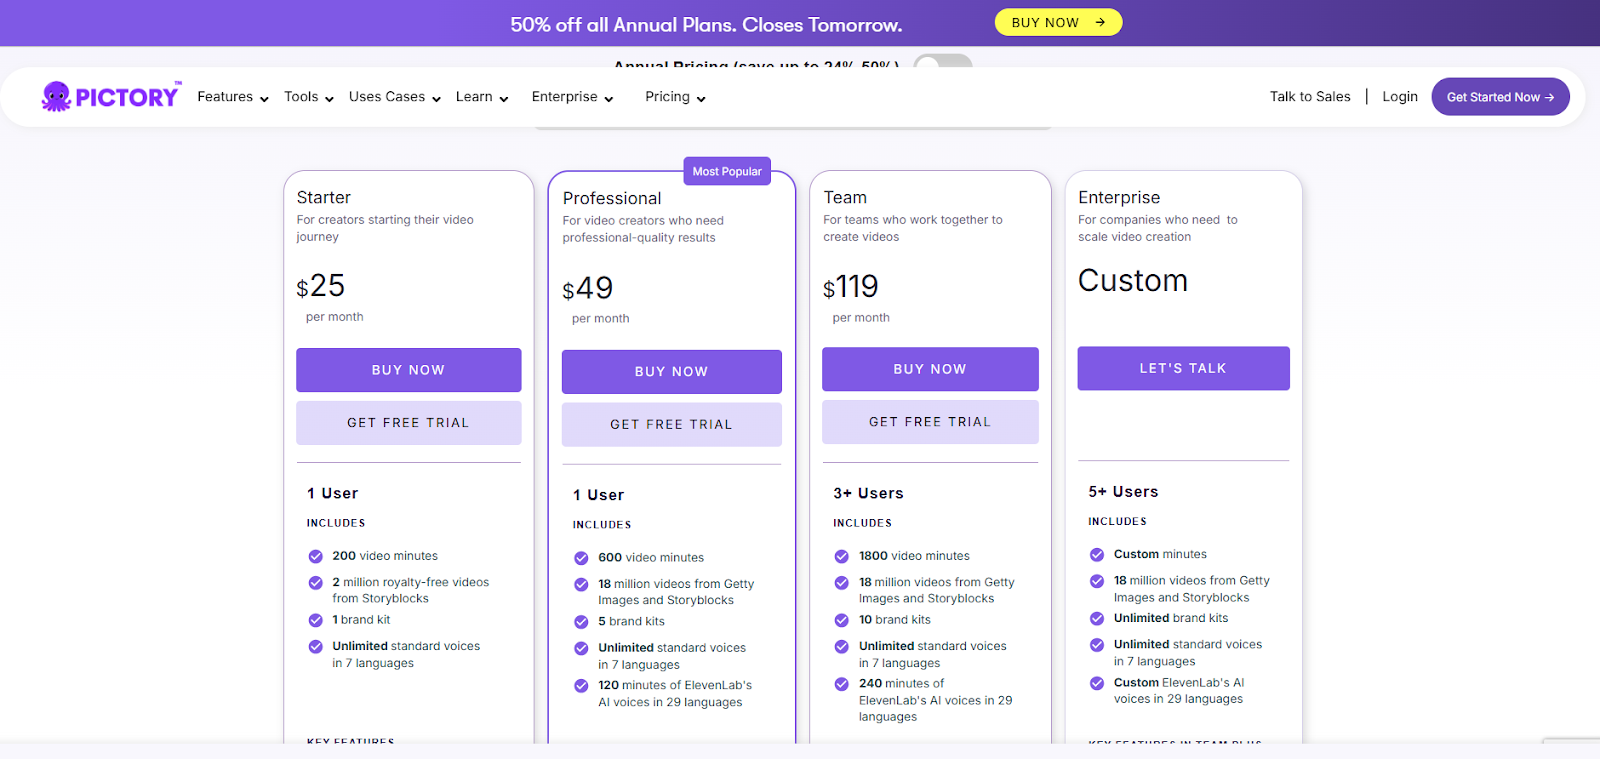This screenshot has width=1600, height=759.
Task: Click checkmark by Team 18 million videos
Action: 842,582
